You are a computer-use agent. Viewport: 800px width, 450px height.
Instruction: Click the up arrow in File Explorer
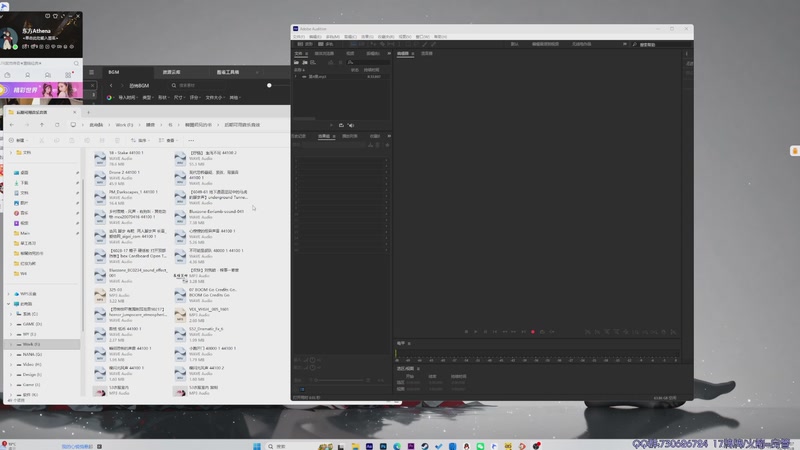tap(42, 124)
